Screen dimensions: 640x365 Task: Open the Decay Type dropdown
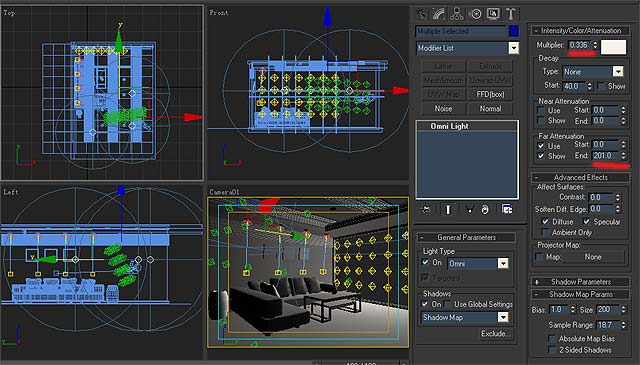click(x=618, y=72)
